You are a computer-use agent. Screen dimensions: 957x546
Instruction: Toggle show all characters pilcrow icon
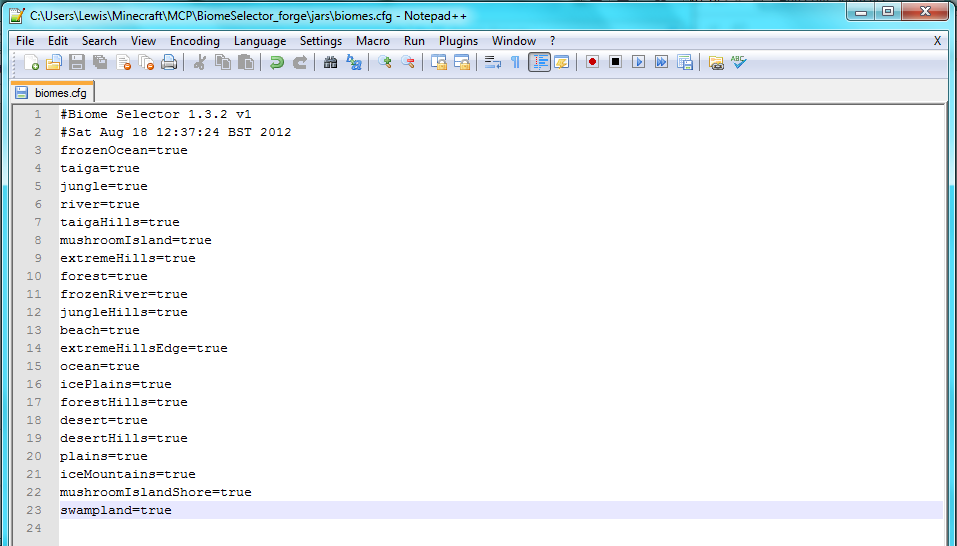516,62
